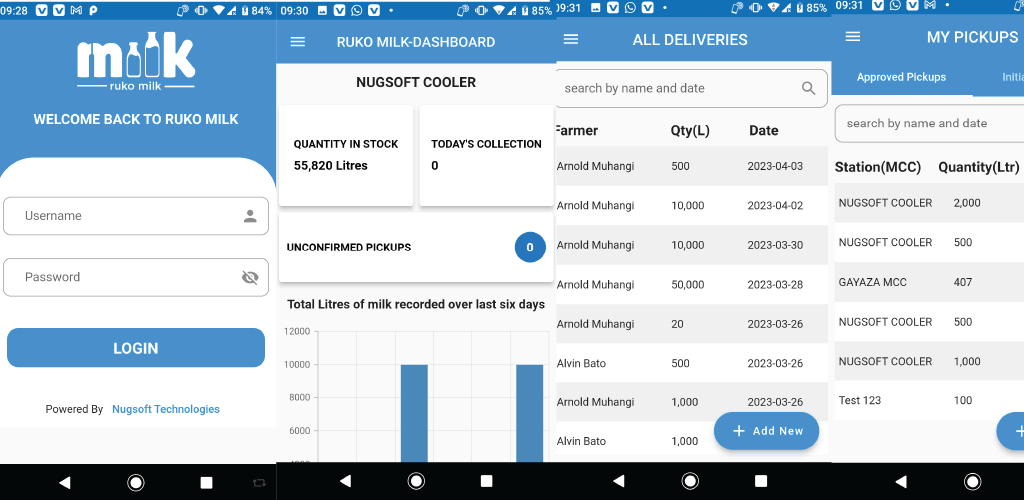Select NUGSOFT COOLER 2,000 pickup row
The height and width of the screenshot is (500, 1024).
[x=929, y=203]
